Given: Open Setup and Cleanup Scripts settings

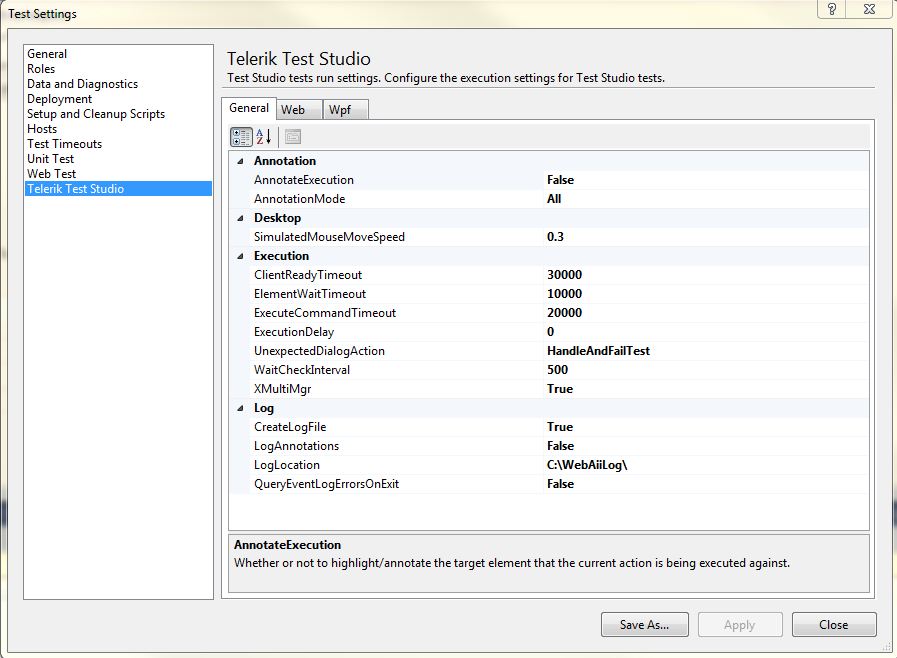Looking at the screenshot, I should (96, 114).
